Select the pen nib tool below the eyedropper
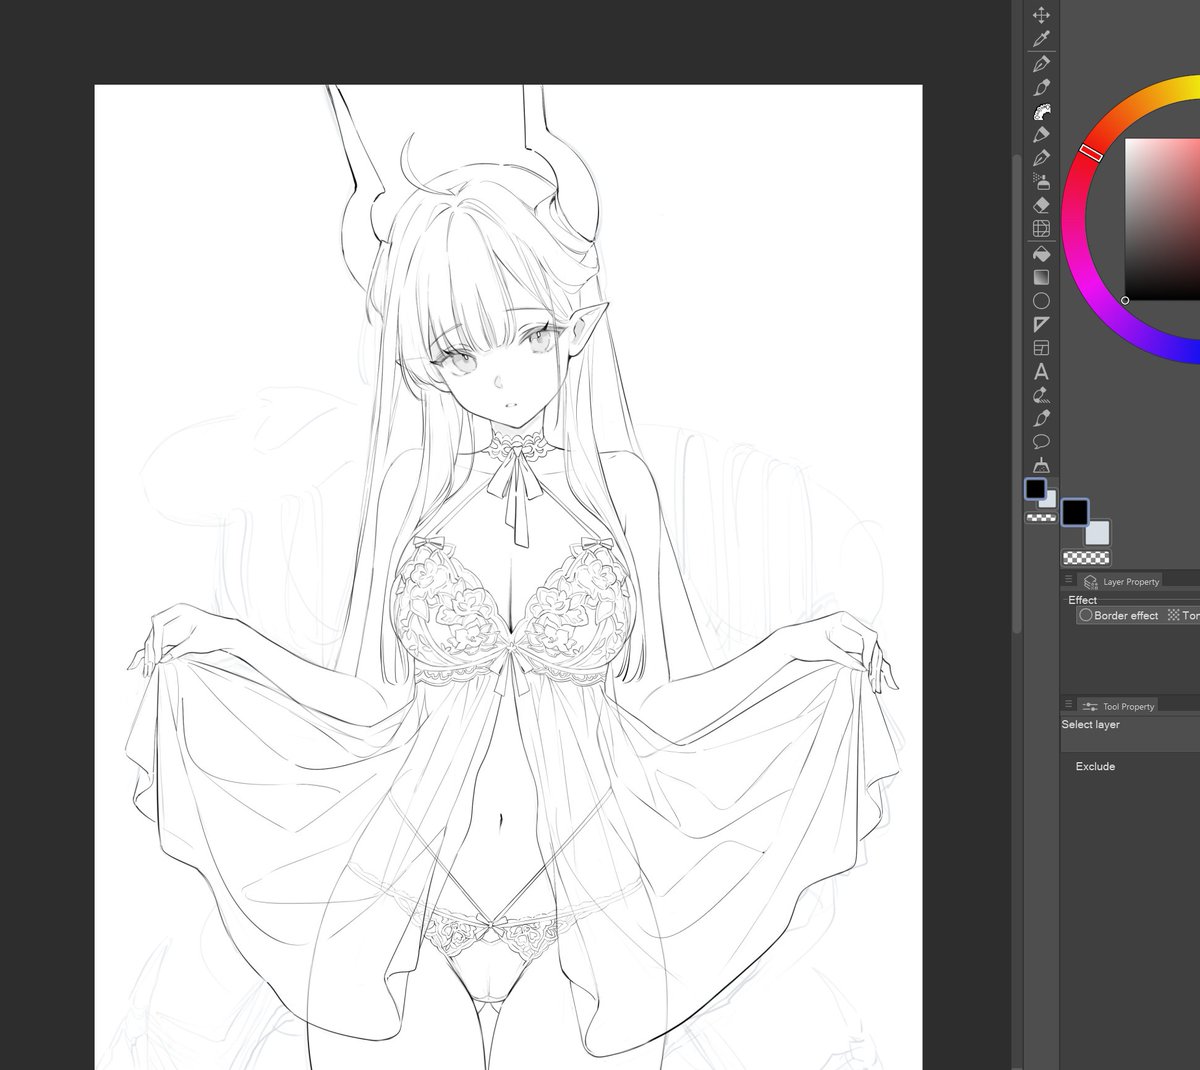1200x1070 pixels. (1041, 63)
